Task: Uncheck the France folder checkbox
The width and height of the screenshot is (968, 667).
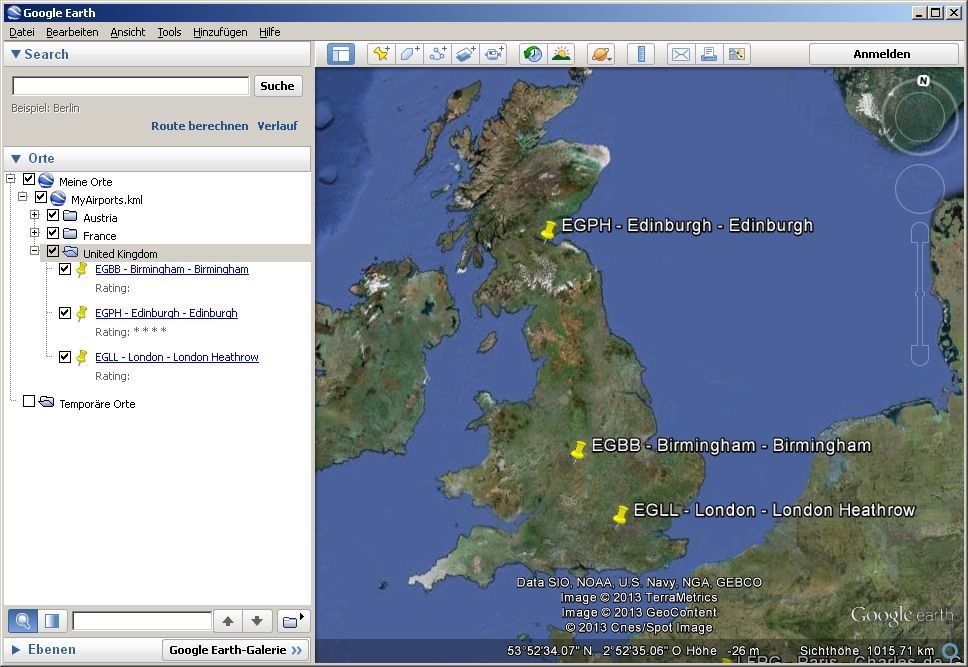Action: click(x=53, y=233)
